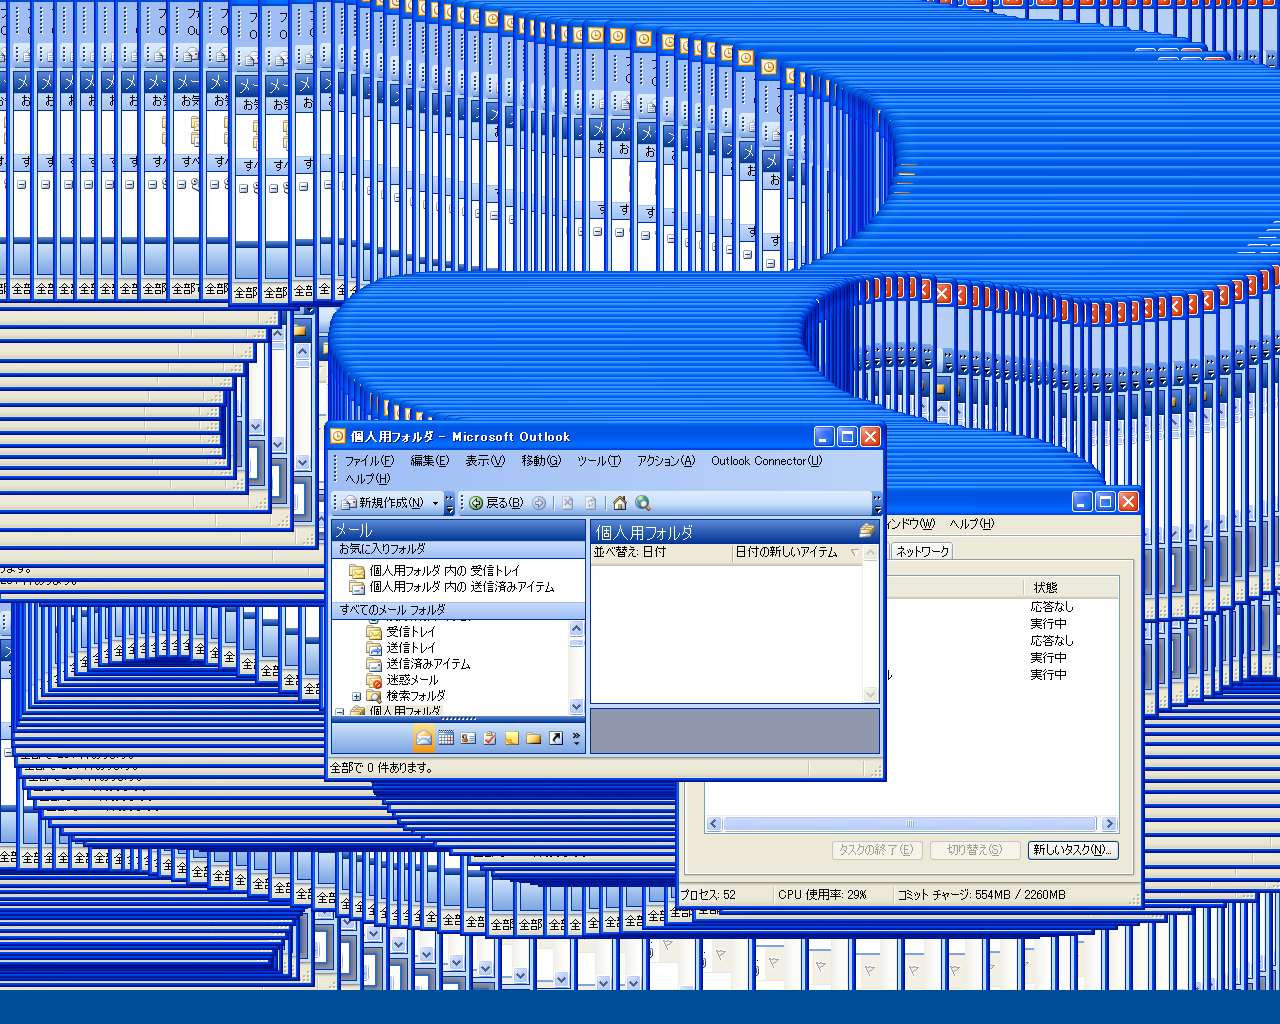The width and height of the screenshot is (1280, 1024).
Task: Click the プロセス: 52 status entry
Action: tap(708, 895)
